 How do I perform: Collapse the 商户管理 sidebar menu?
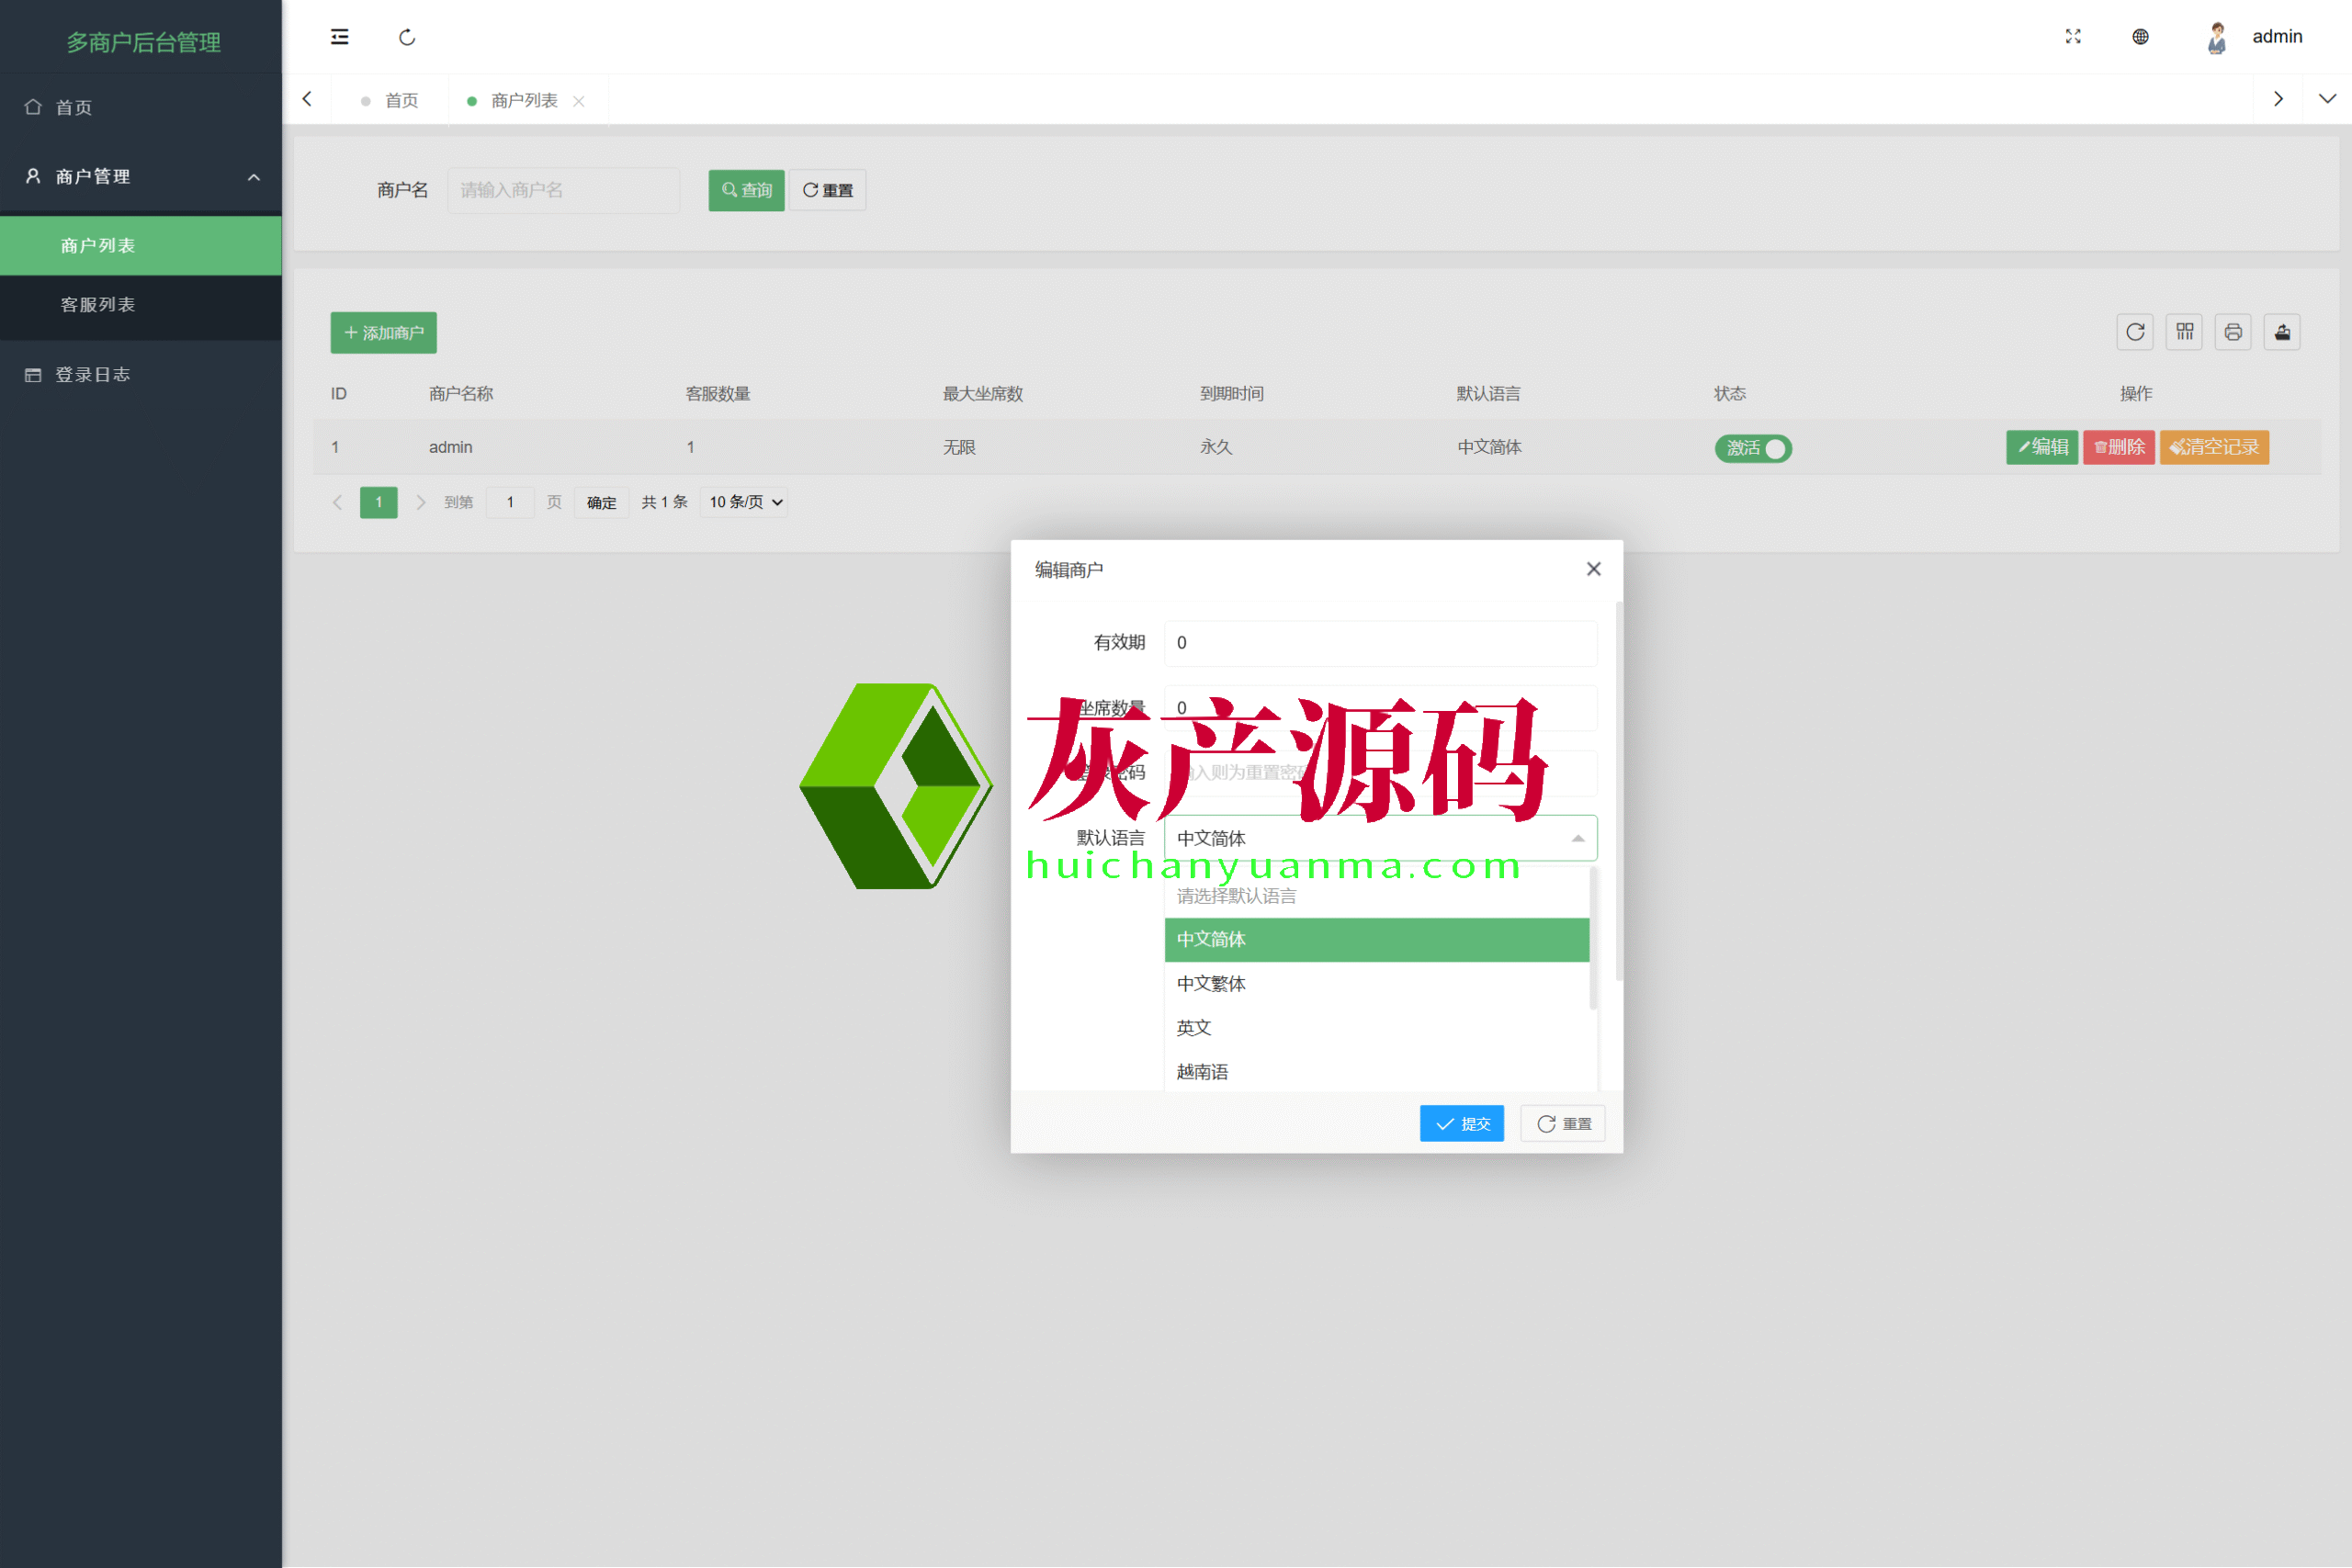click(140, 177)
